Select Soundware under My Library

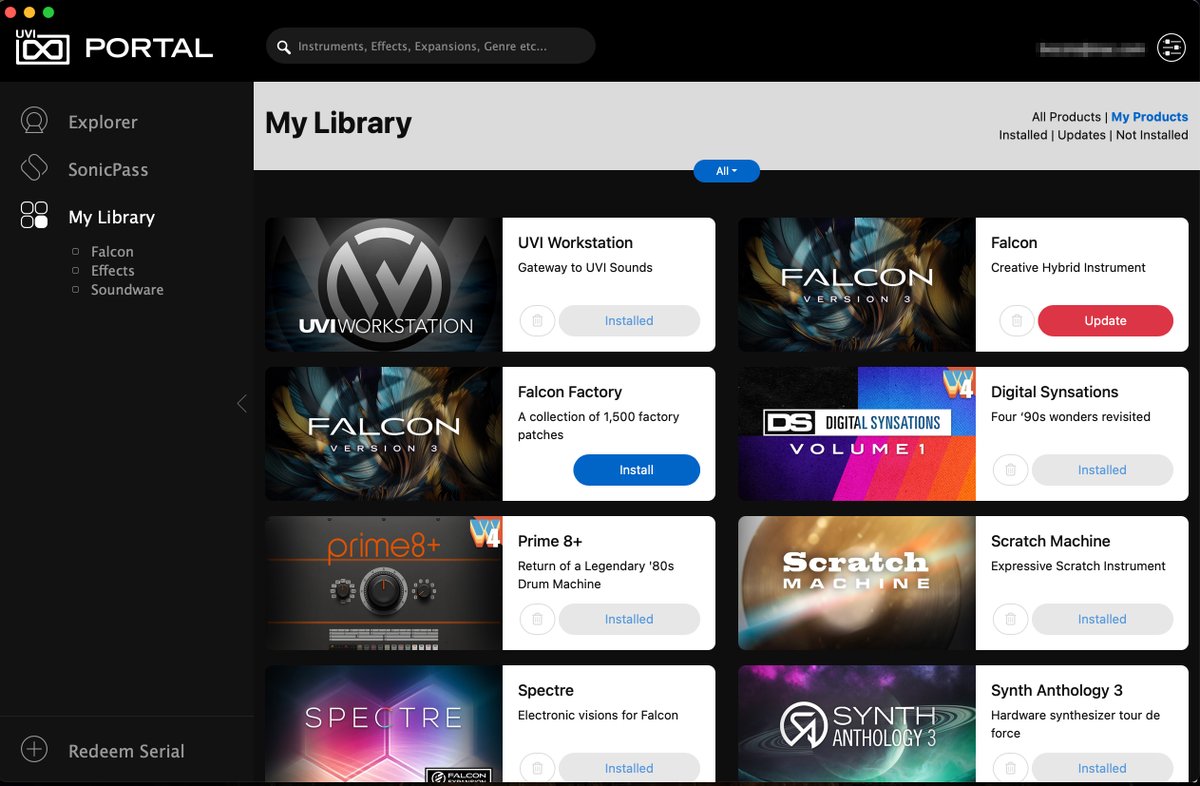tap(127, 290)
